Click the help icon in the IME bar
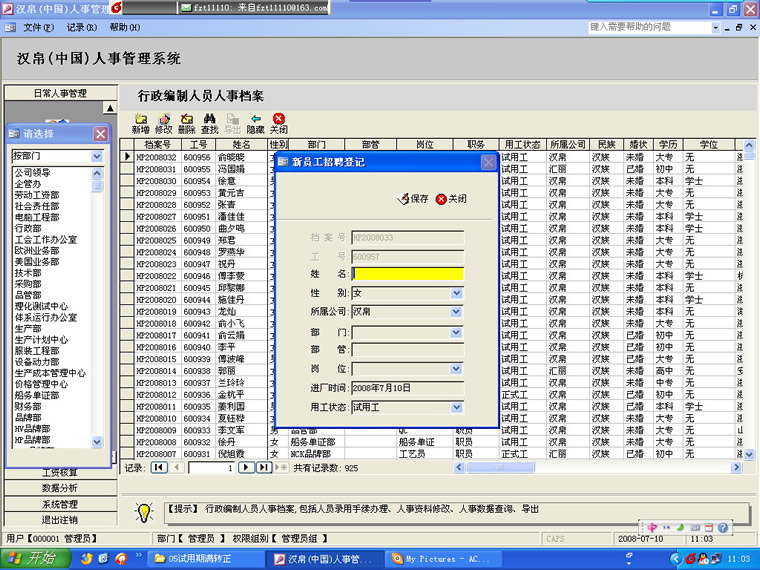 click(x=723, y=527)
